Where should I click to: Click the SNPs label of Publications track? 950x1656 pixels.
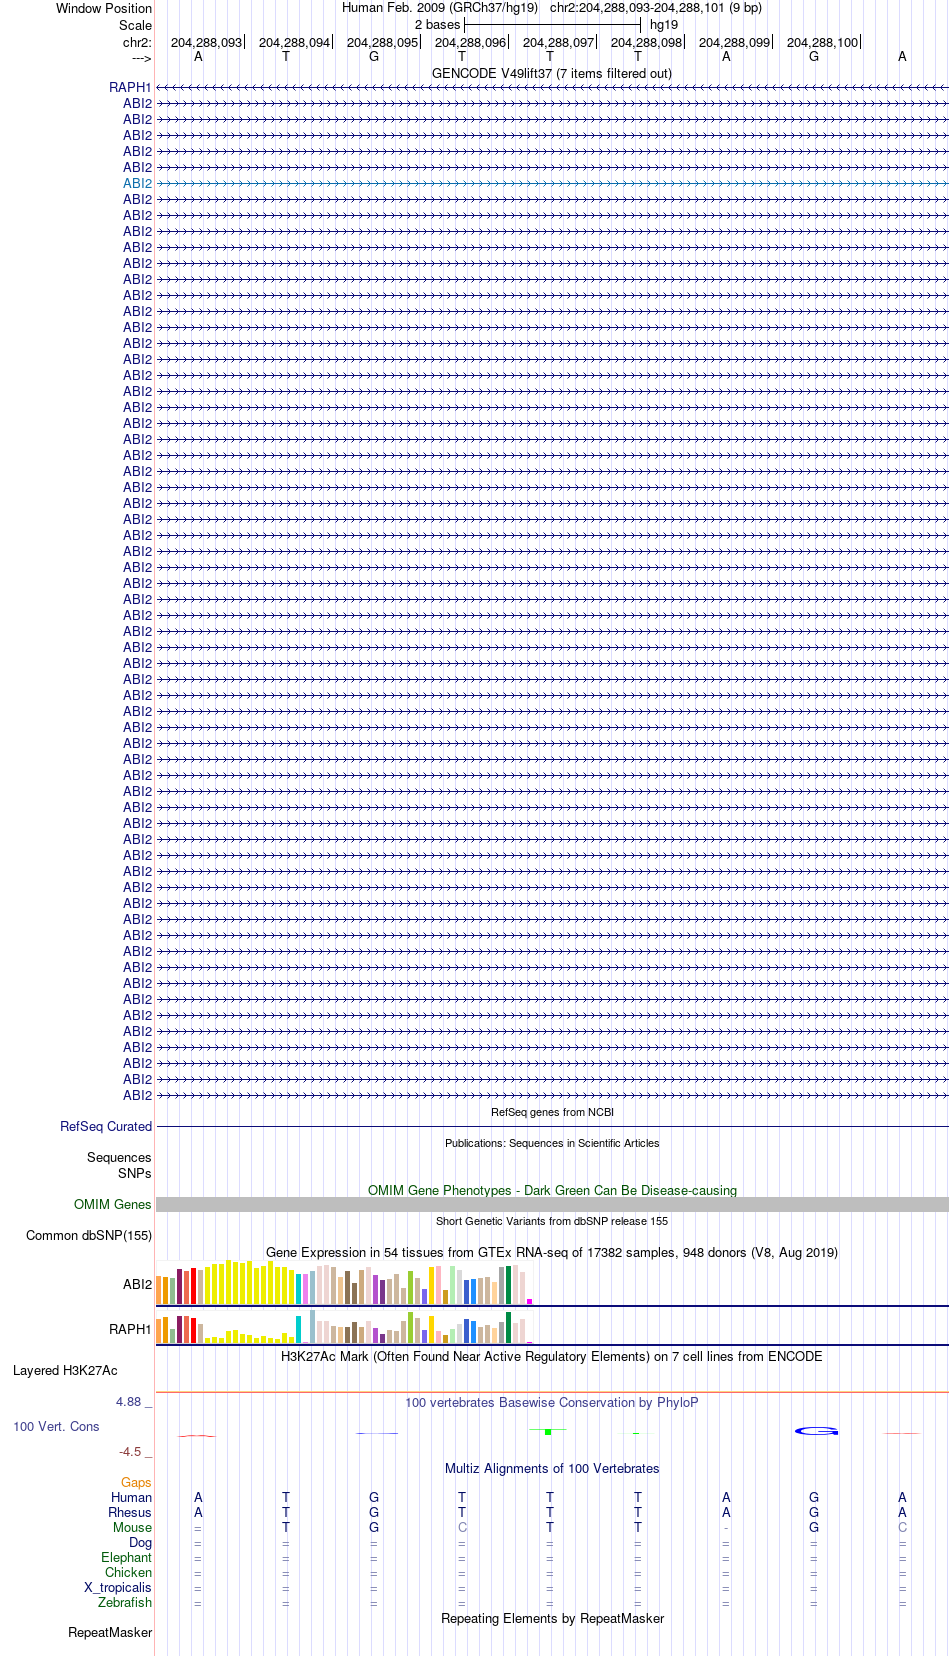135,1173
